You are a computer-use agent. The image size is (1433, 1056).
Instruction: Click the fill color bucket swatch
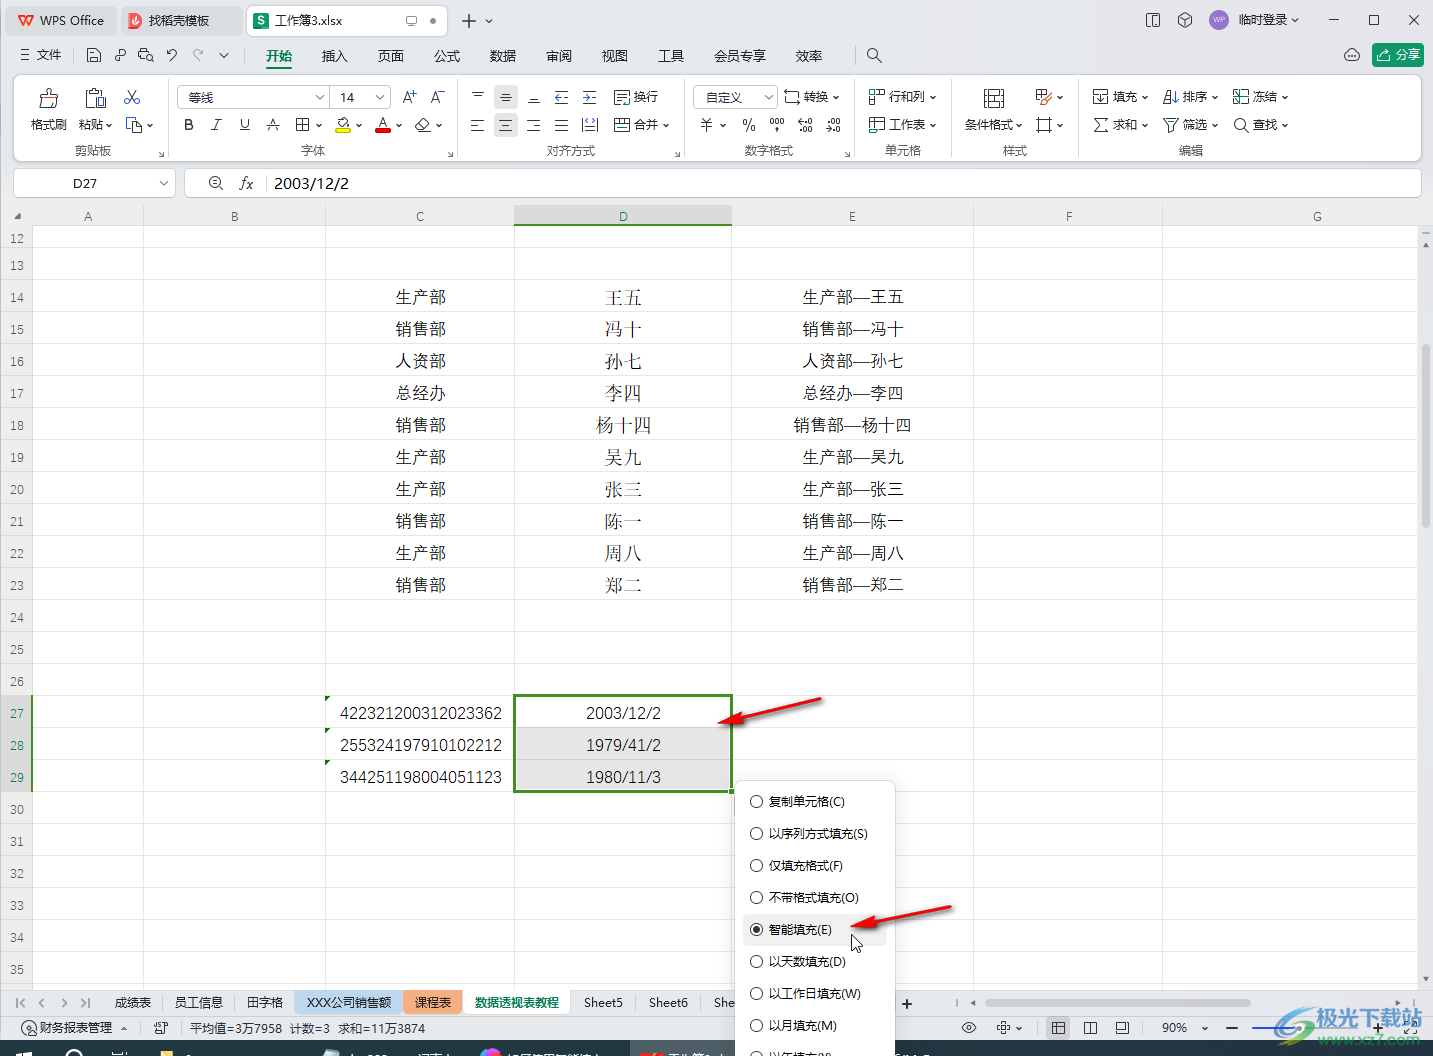pos(343,125)
